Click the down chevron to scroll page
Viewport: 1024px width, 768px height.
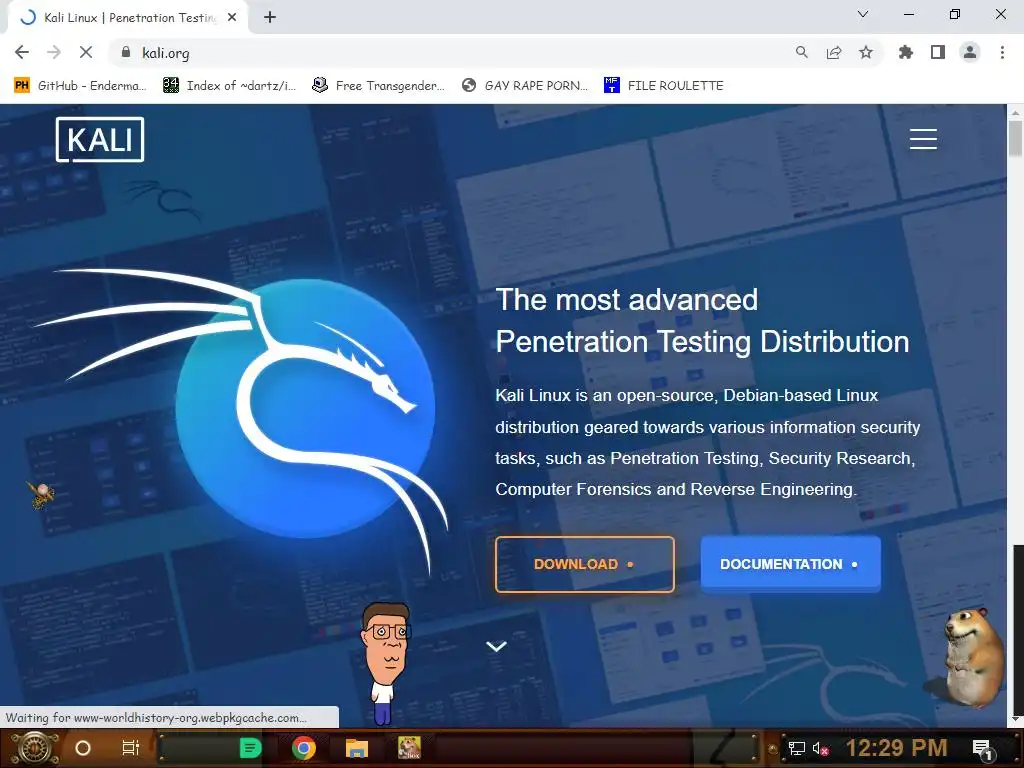496,647
